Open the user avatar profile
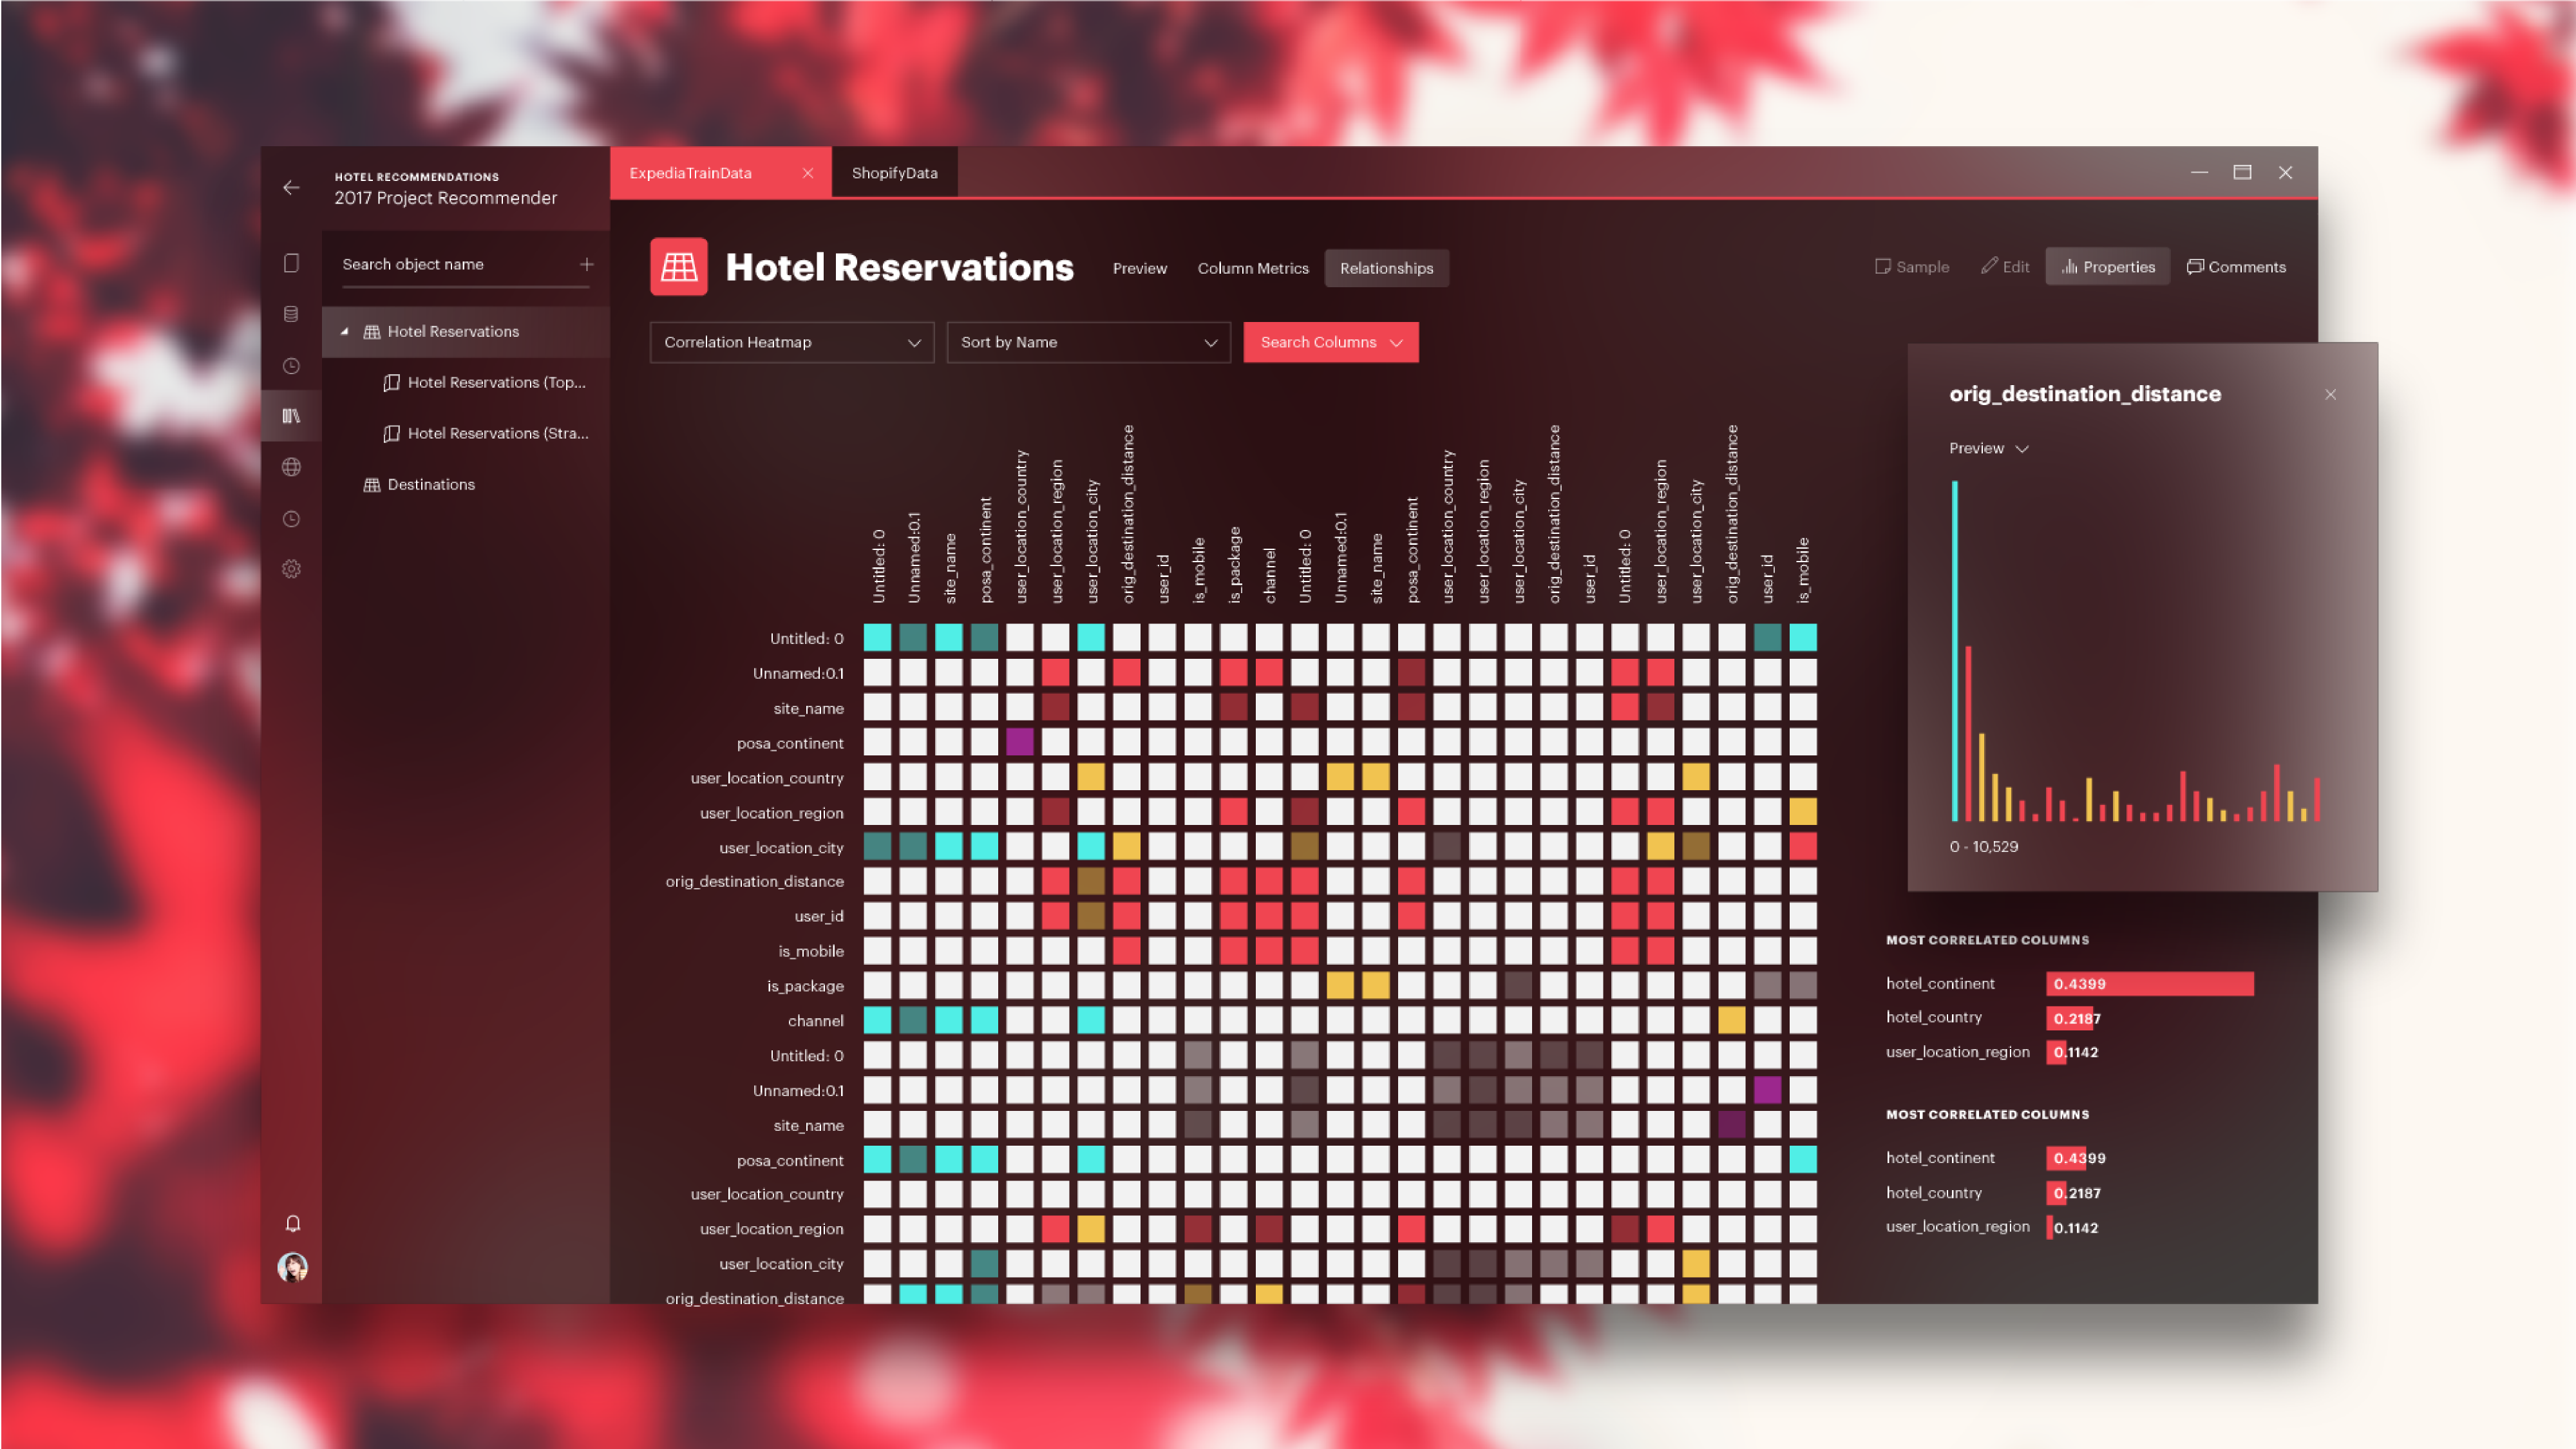 click(292, 1267)
